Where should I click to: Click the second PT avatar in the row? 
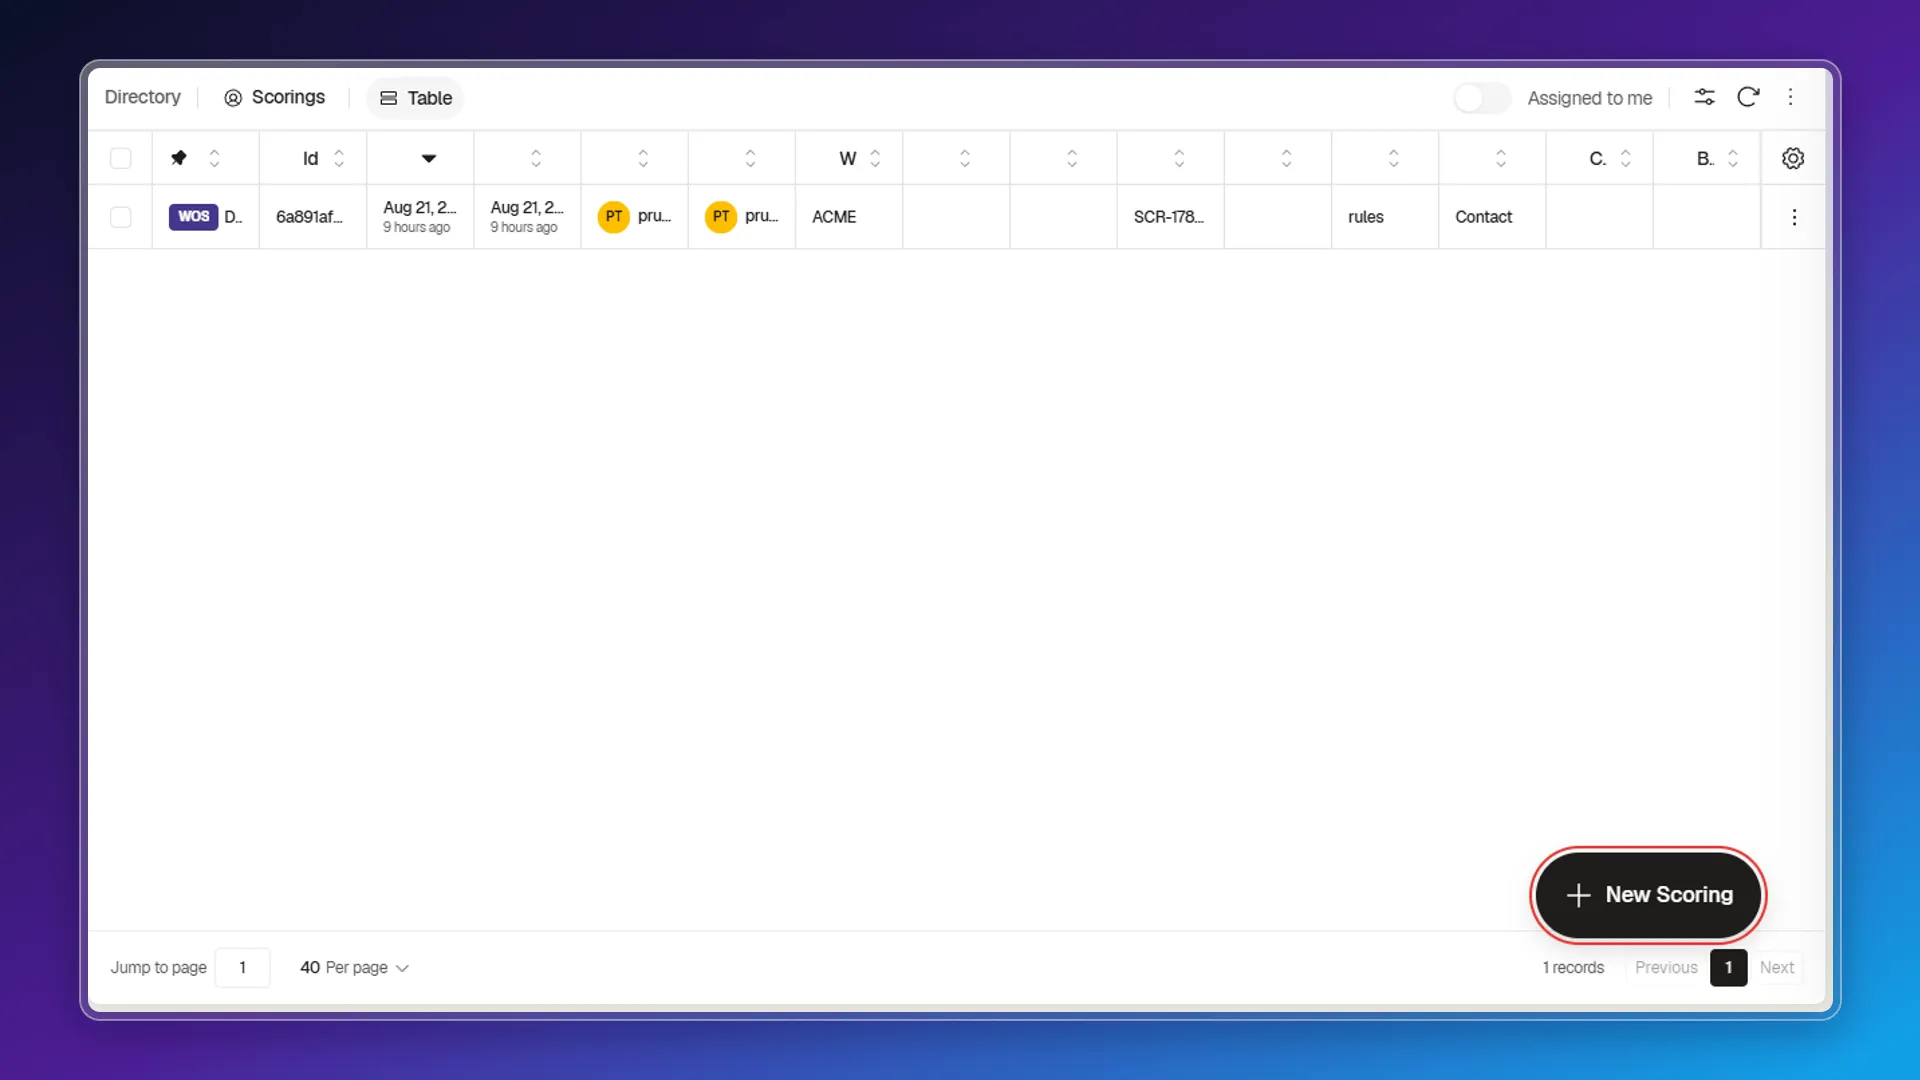(721, 216)
